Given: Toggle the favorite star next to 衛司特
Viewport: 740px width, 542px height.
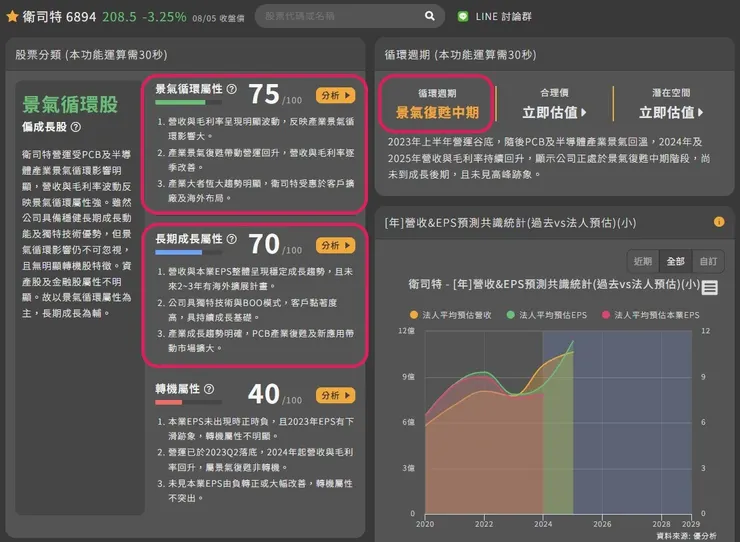Looking at the screenshot, I should point(12,17).
